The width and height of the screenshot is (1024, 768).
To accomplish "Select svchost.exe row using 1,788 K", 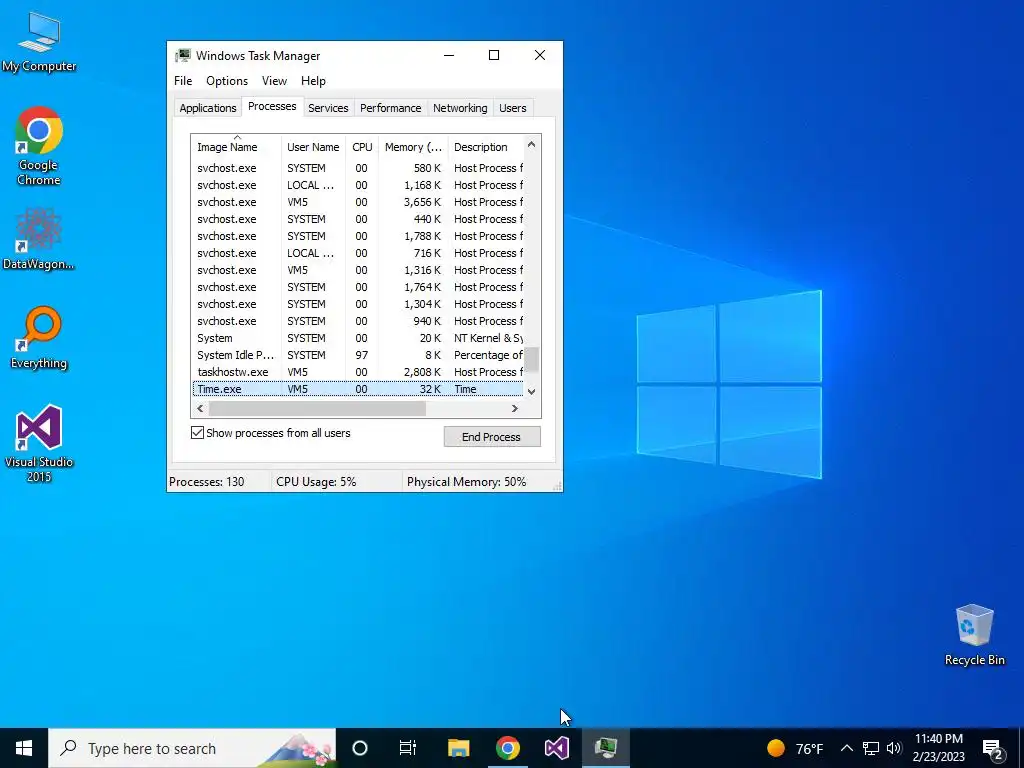I will 358,236.
